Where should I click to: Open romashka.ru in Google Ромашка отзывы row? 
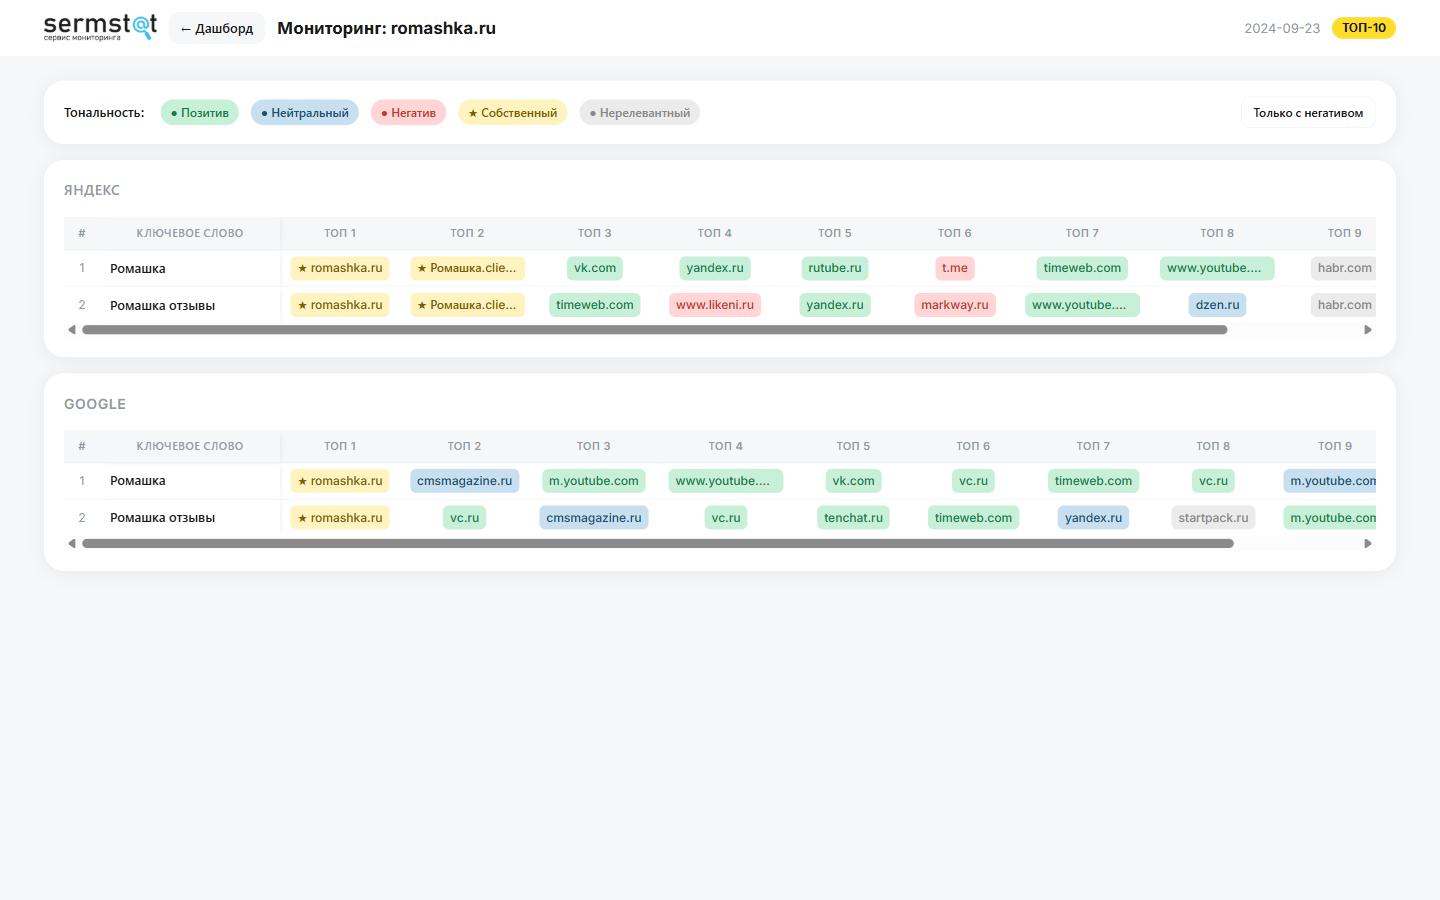(x=340, y=518)
